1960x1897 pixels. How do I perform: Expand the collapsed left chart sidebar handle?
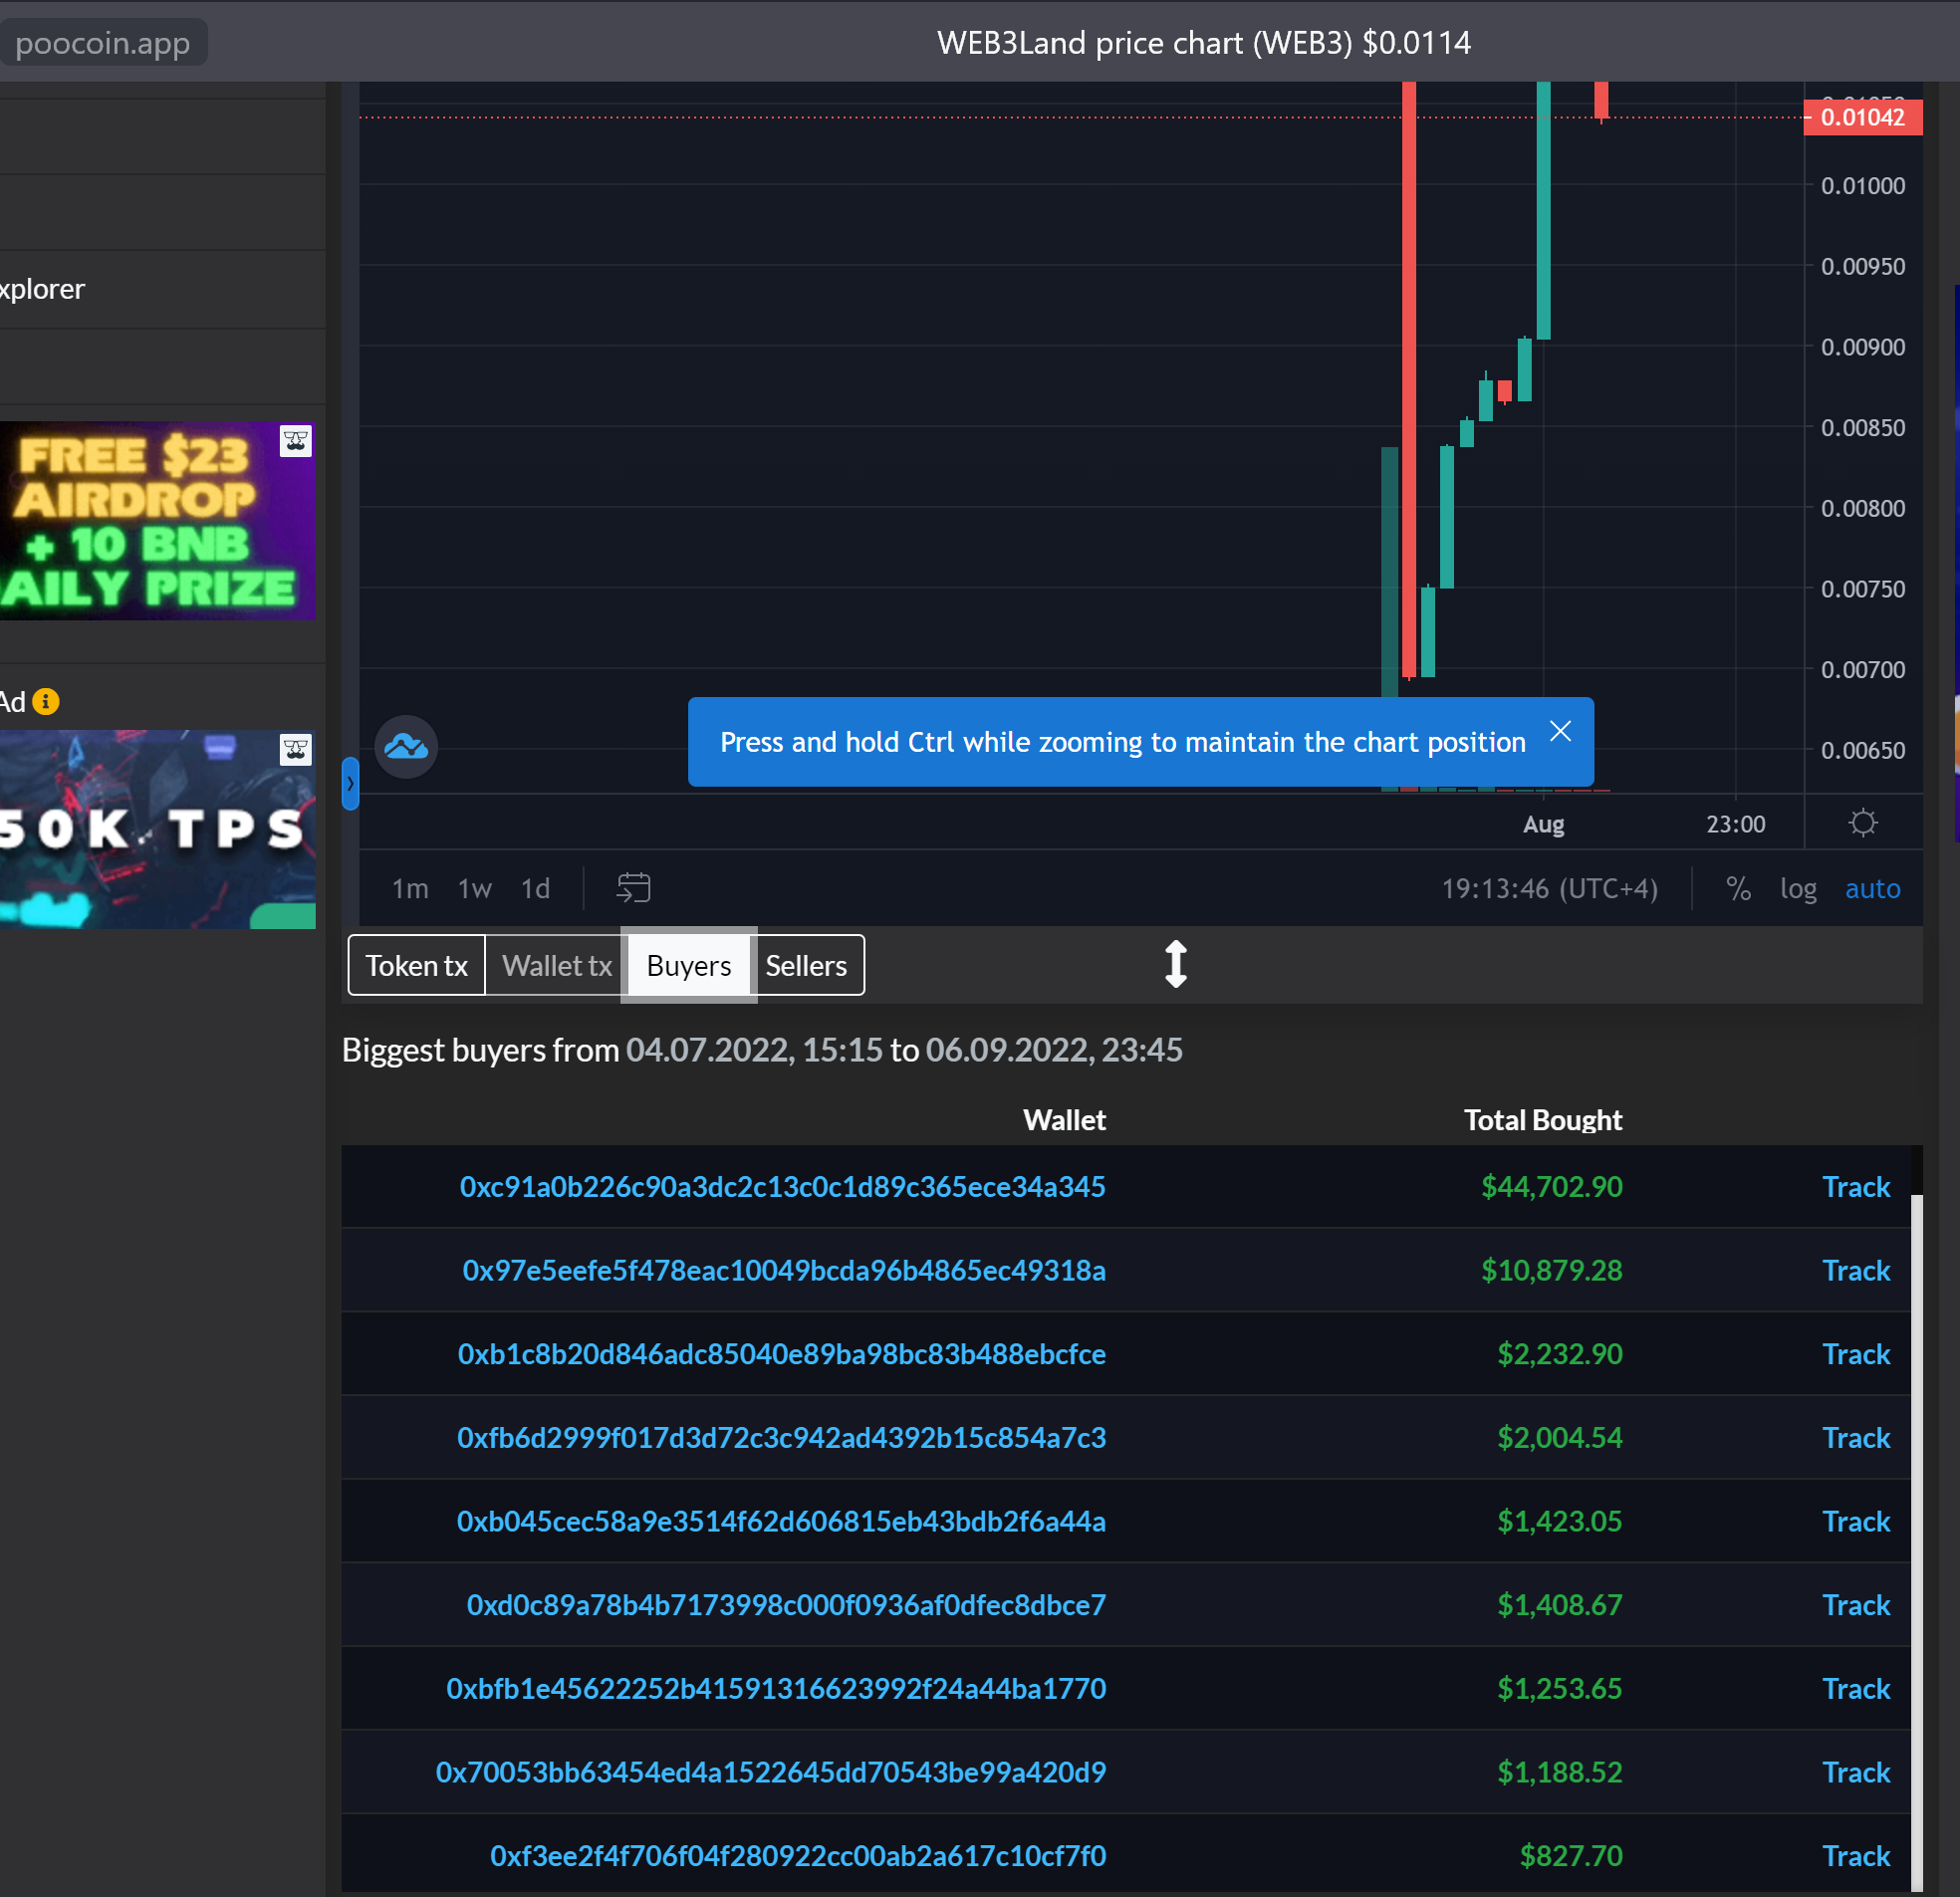coord(350,783)
